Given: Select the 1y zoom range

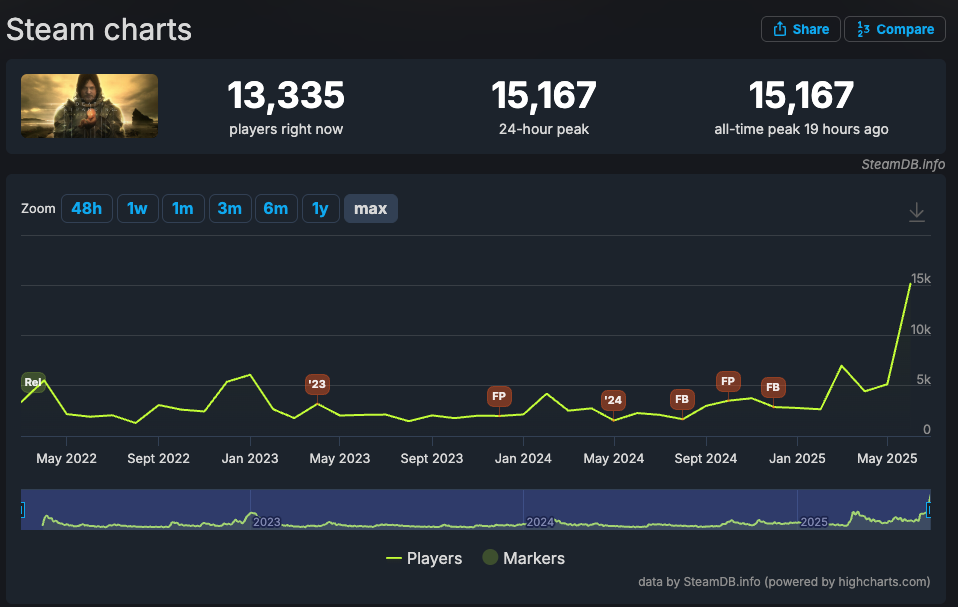Looking at the screenshot, I should tap(321, 208).
